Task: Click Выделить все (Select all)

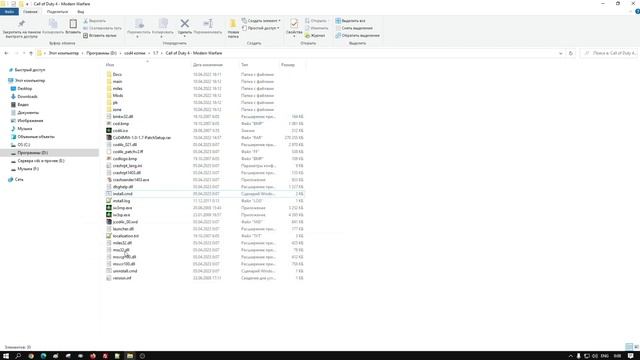Action: (x=350, y=21)
